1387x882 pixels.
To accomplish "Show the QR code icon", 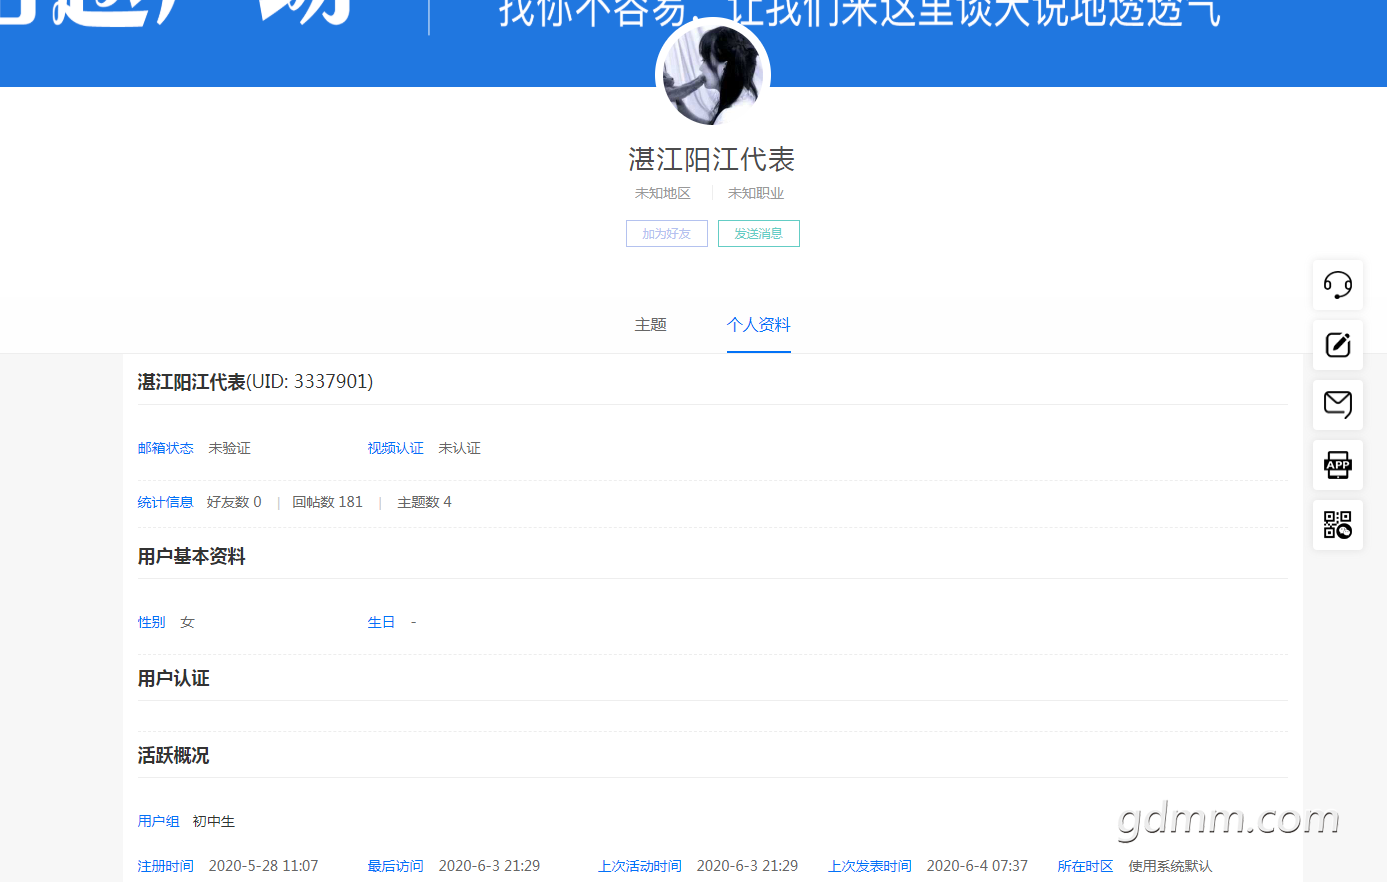I will [x=1338, y=525].
